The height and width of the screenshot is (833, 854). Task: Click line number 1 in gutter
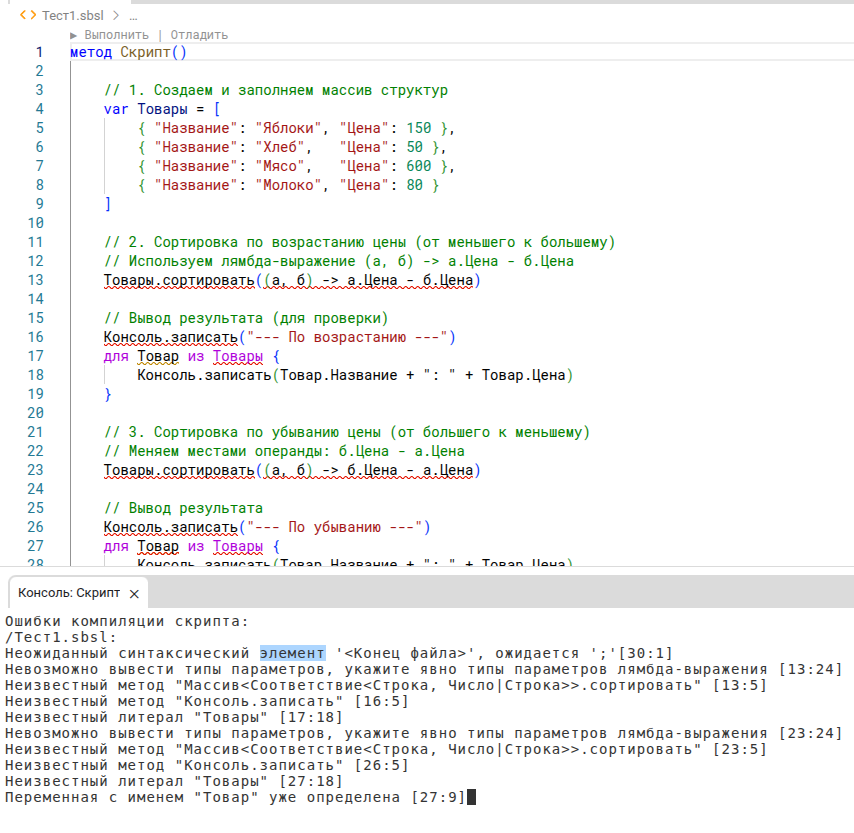click(39, 52)
